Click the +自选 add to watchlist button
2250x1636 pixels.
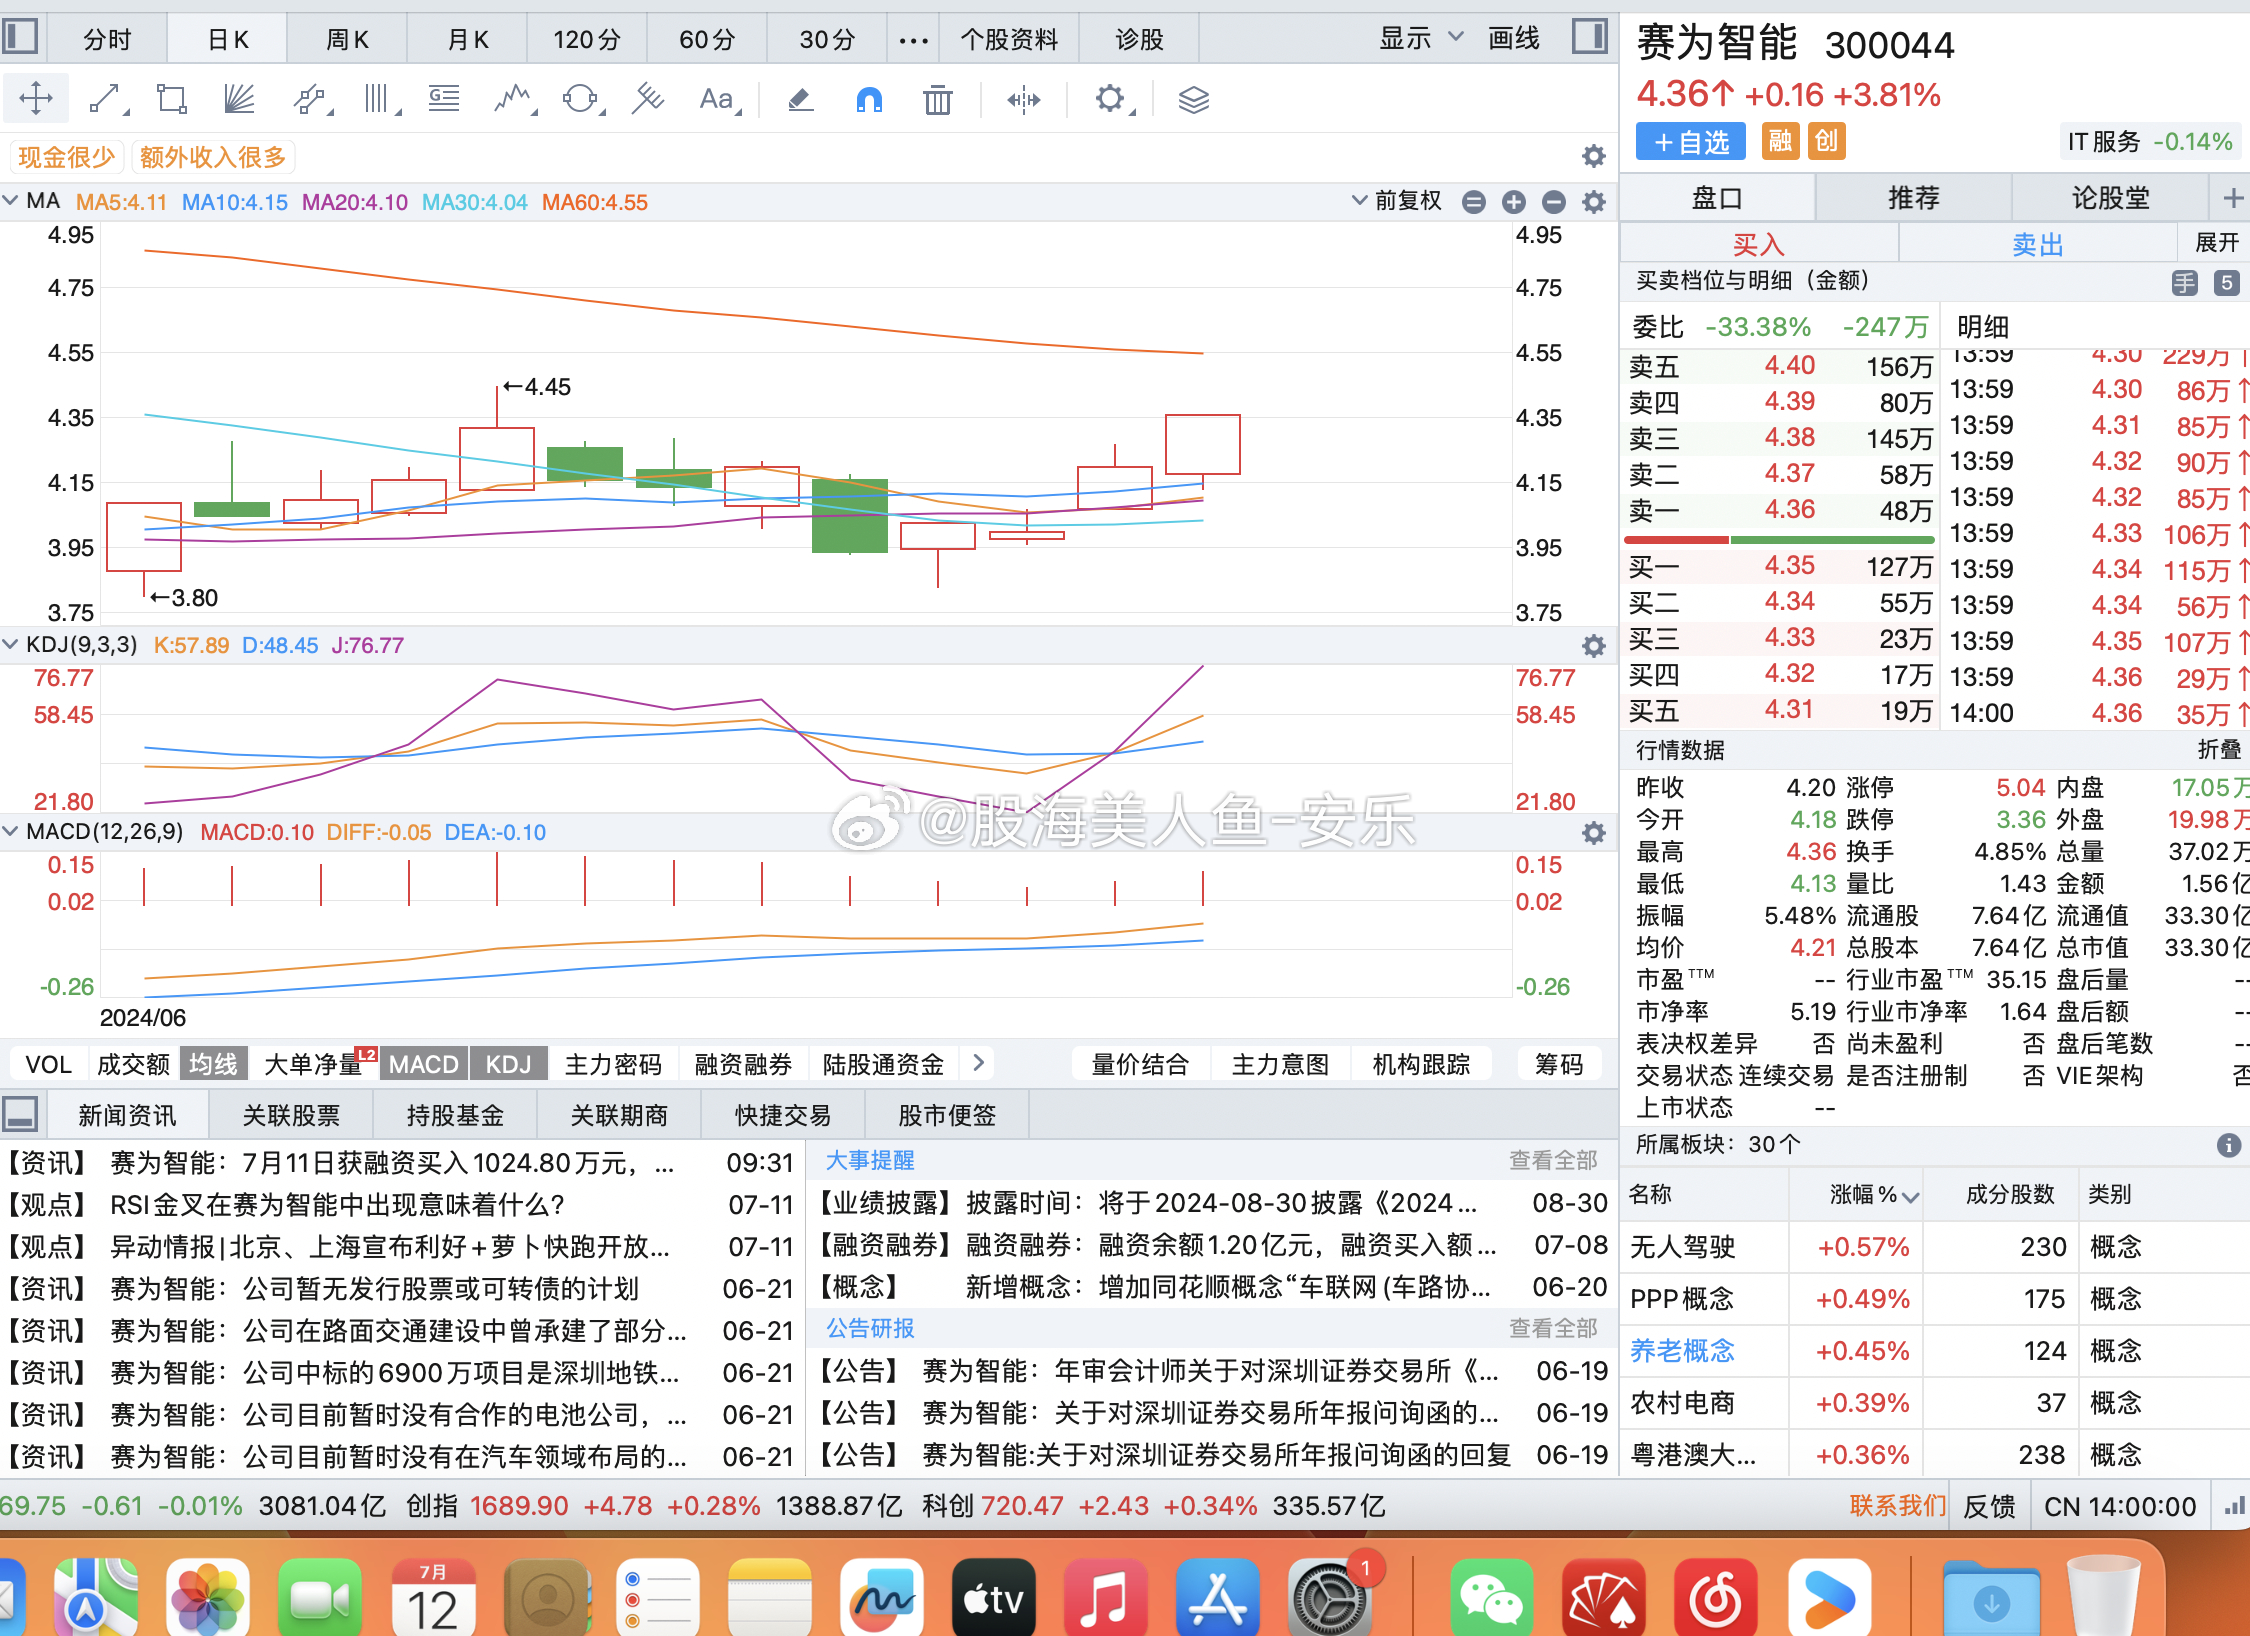pos(1690,142)
